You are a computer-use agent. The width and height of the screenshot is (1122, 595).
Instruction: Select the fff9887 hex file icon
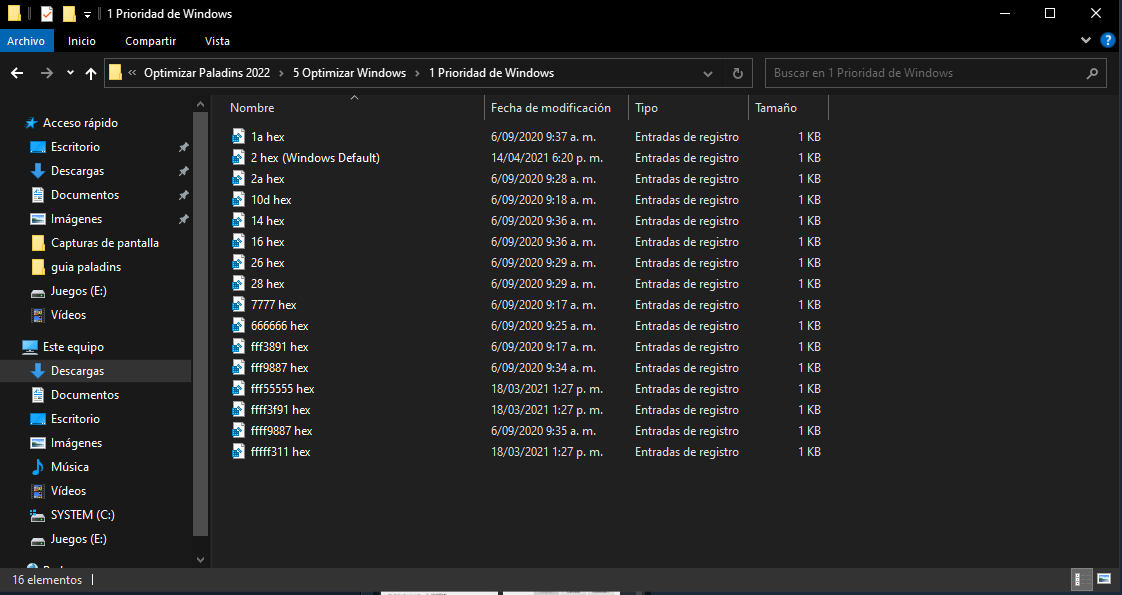pyautogui.click(x=238, y=368)
